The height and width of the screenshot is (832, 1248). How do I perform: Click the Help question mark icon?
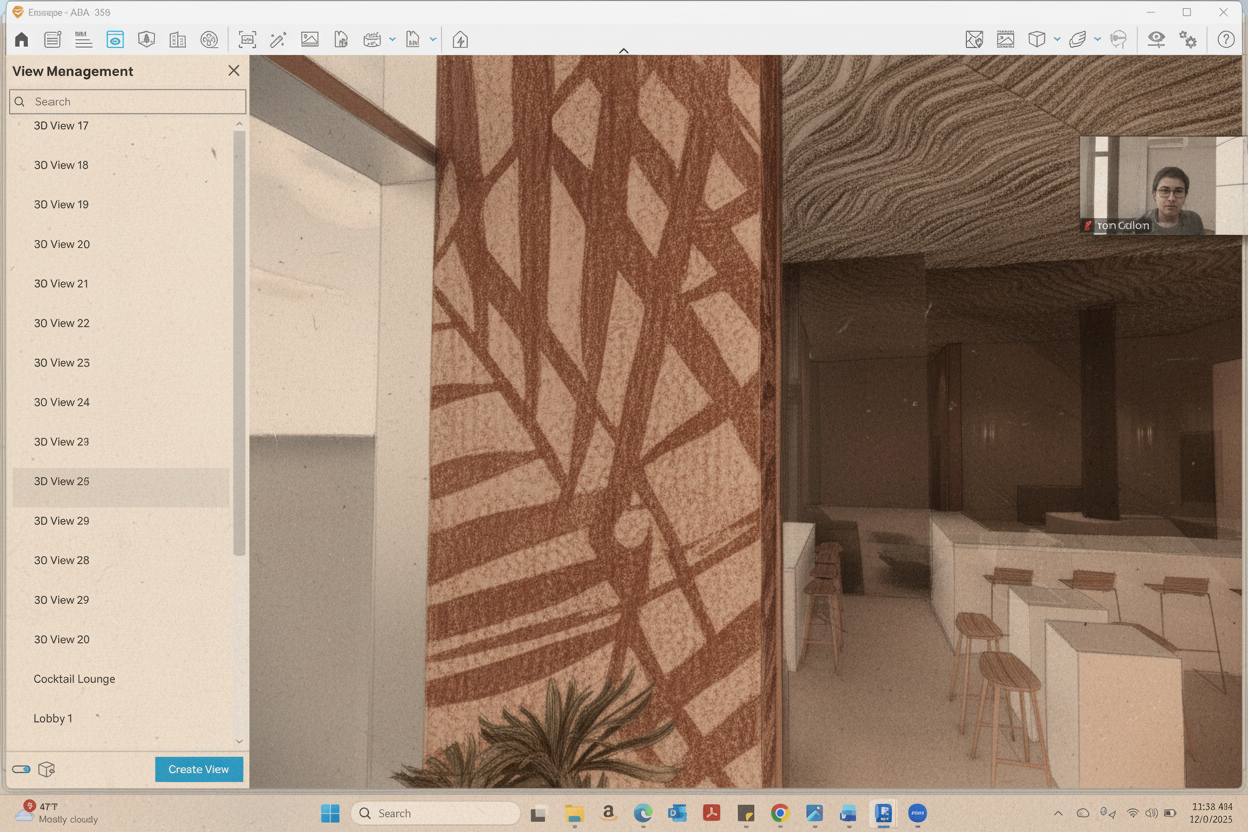(1226, 40)
